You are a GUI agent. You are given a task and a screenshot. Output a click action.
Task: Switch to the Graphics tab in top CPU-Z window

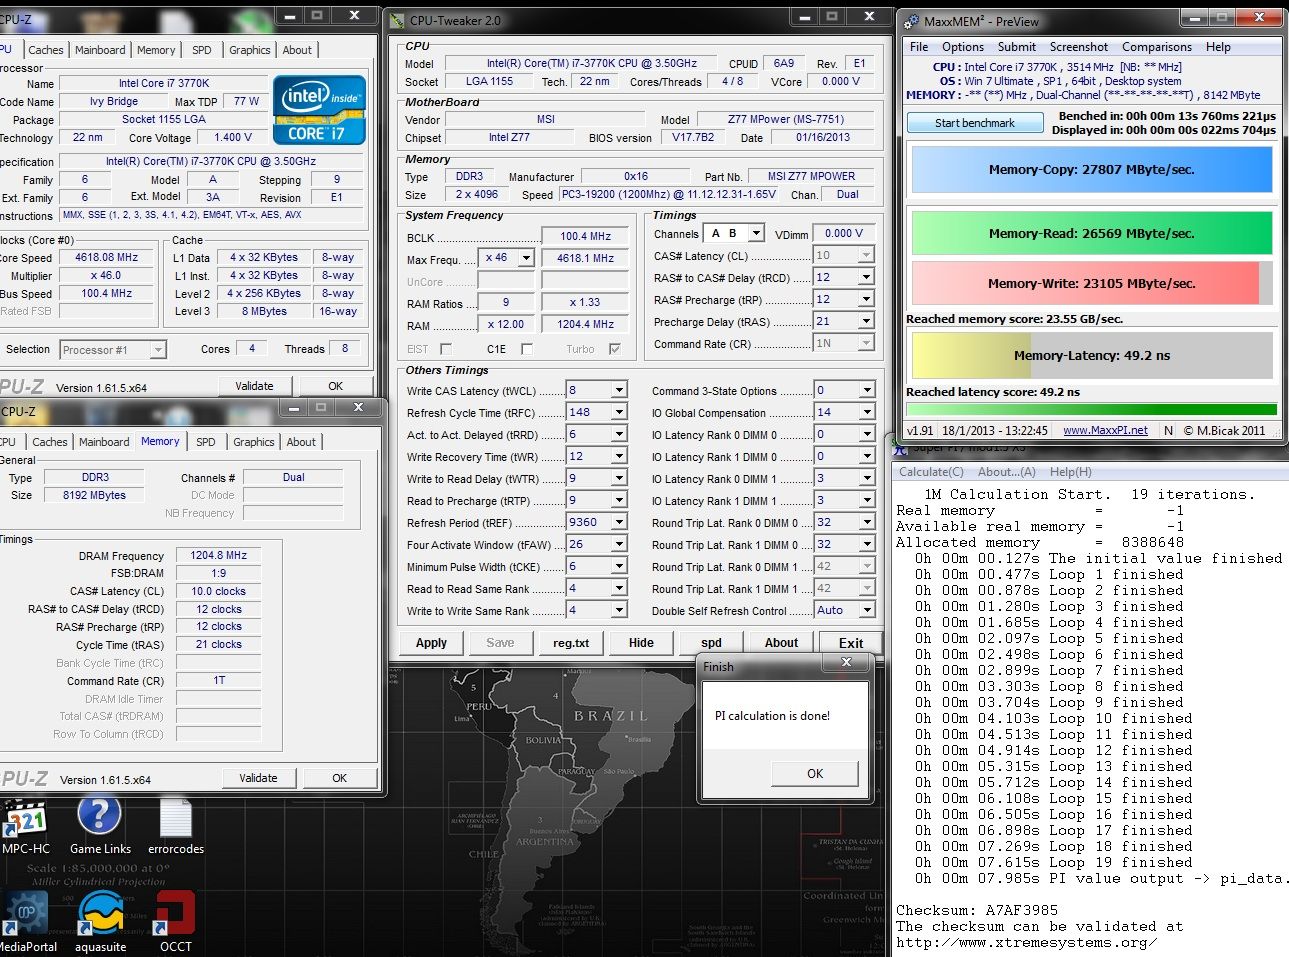pyautogui.click(x=249, y=50)
